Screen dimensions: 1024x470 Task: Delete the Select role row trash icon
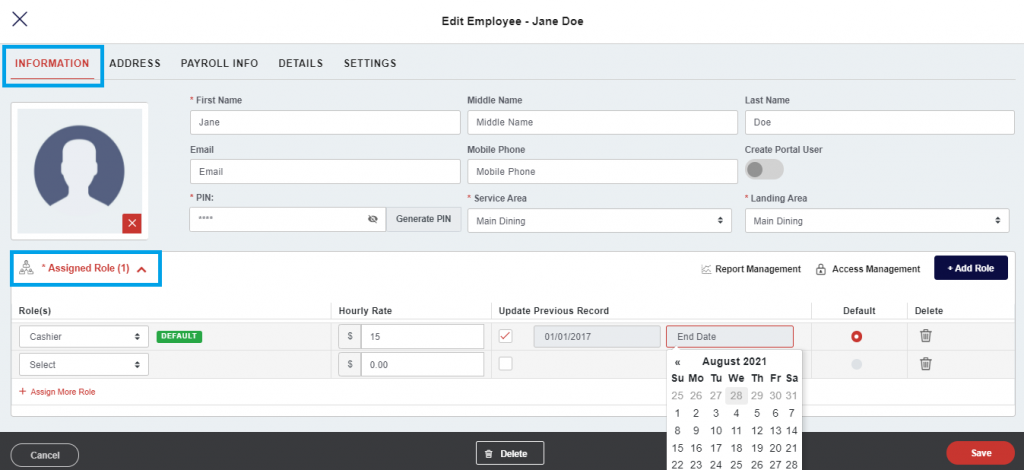point(925,364)
